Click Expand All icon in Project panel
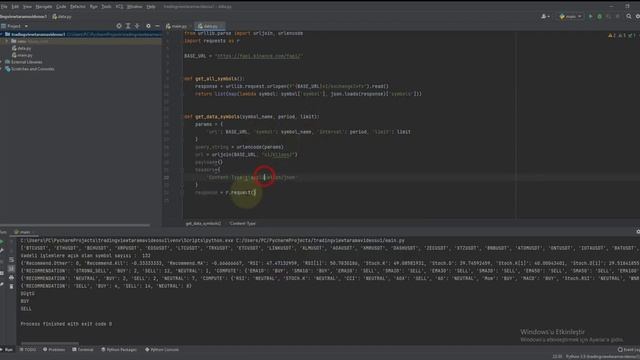Image resolution: width=640 pixels, height=360 pixels. tap(128, 26)
